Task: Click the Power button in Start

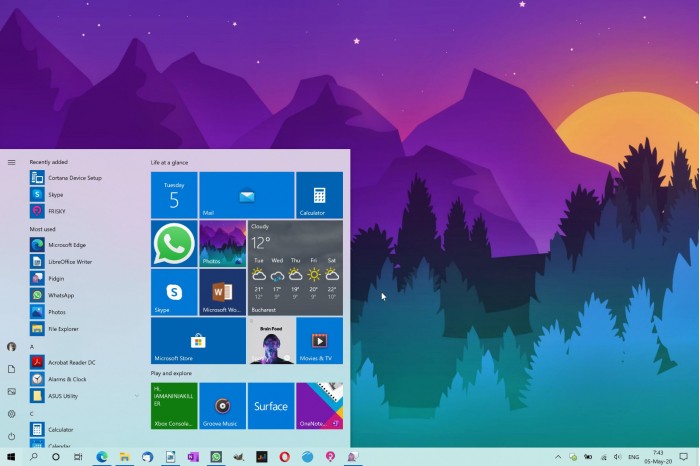Action: pos(12,436)
